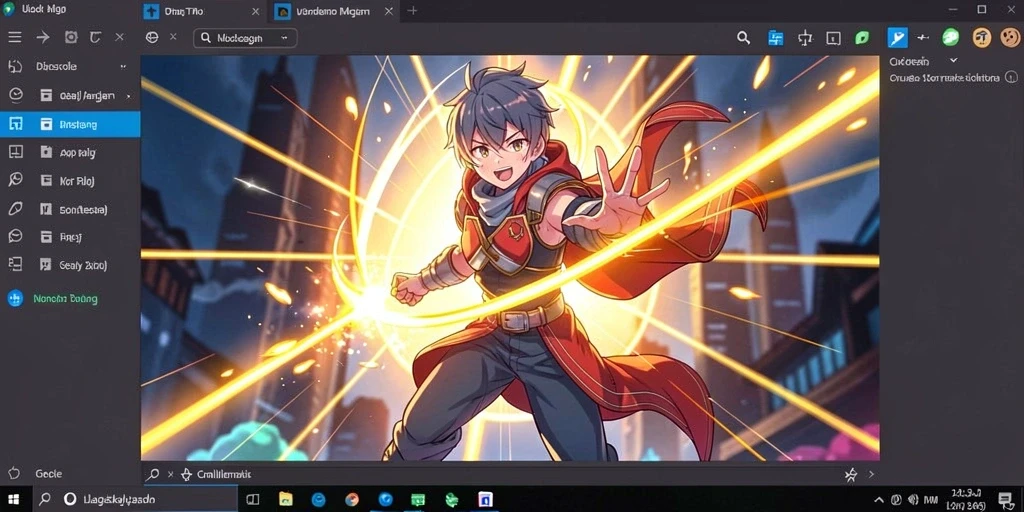Click the camera icon in the left toolbar
The width and height of the screenshot is (1024, 512).
pyautogui.click(x=71, y=37)
